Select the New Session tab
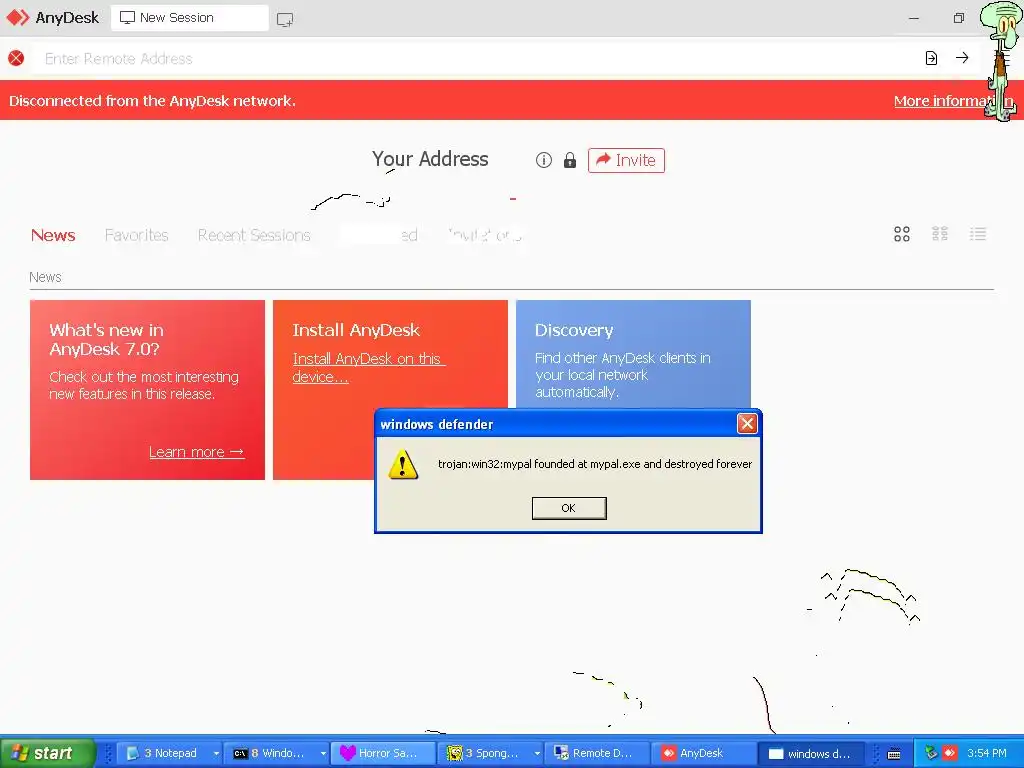Image resolution: width=1024 pixels, height=768 pixels. click(189, 18)
